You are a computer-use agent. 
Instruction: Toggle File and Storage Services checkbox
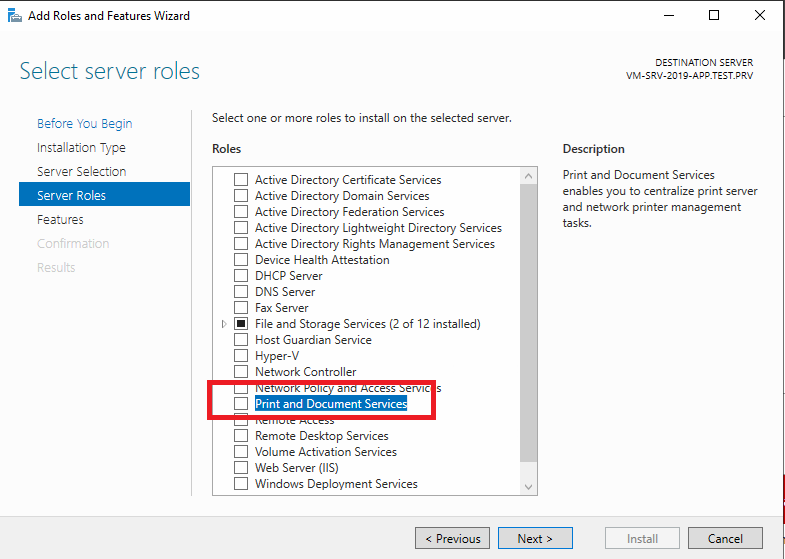click(x=241, y=324)
